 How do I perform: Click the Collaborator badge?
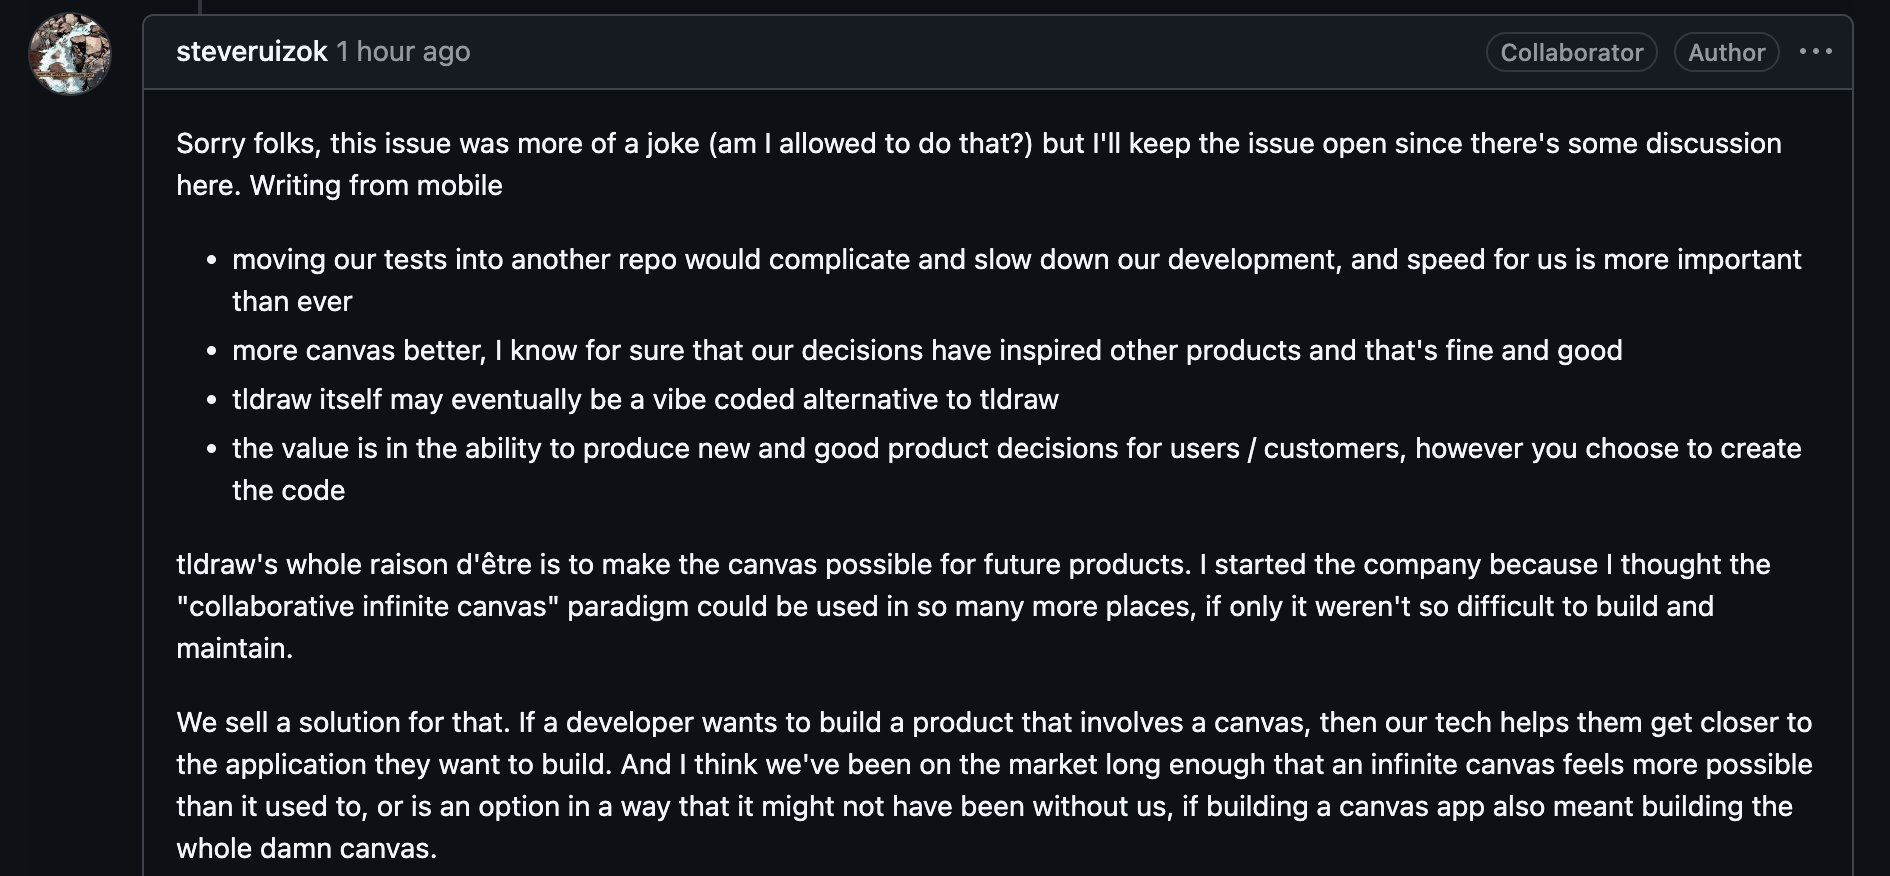point(1571,53)
